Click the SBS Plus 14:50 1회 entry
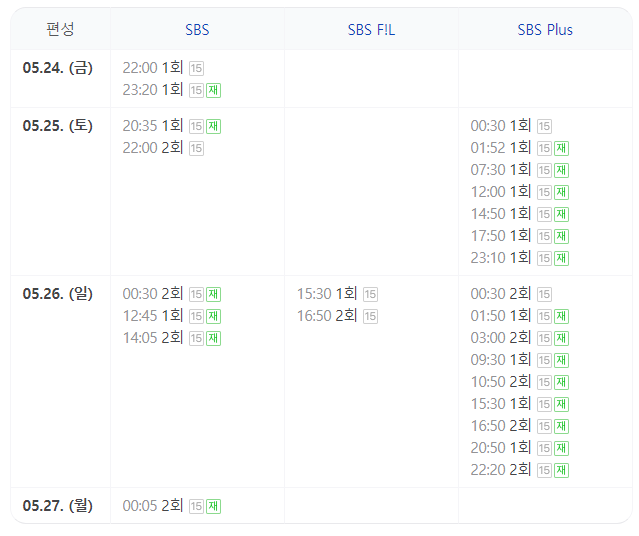Screen dimensions: 639x536 (501, 214)
